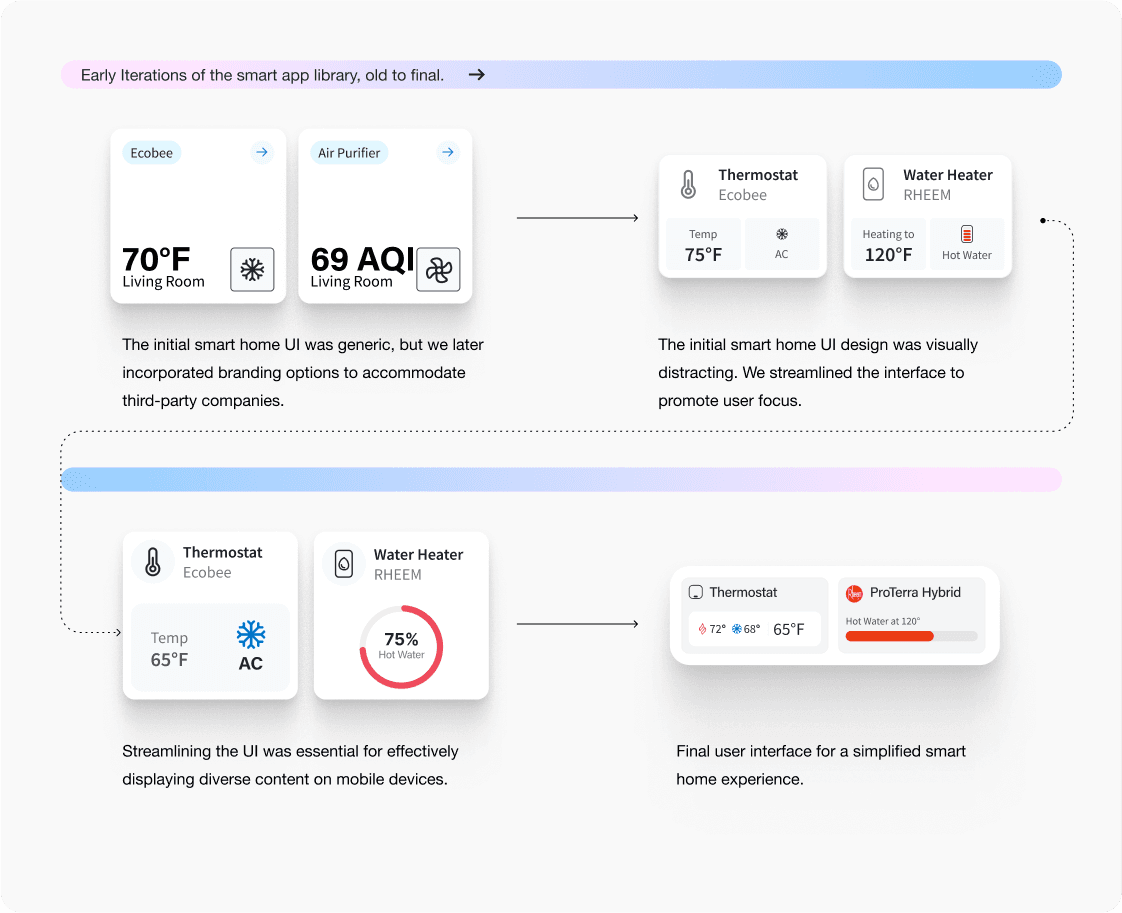Open Air Purifier card via blue arrow
The image size is (1122, 913).
(448, 152)
